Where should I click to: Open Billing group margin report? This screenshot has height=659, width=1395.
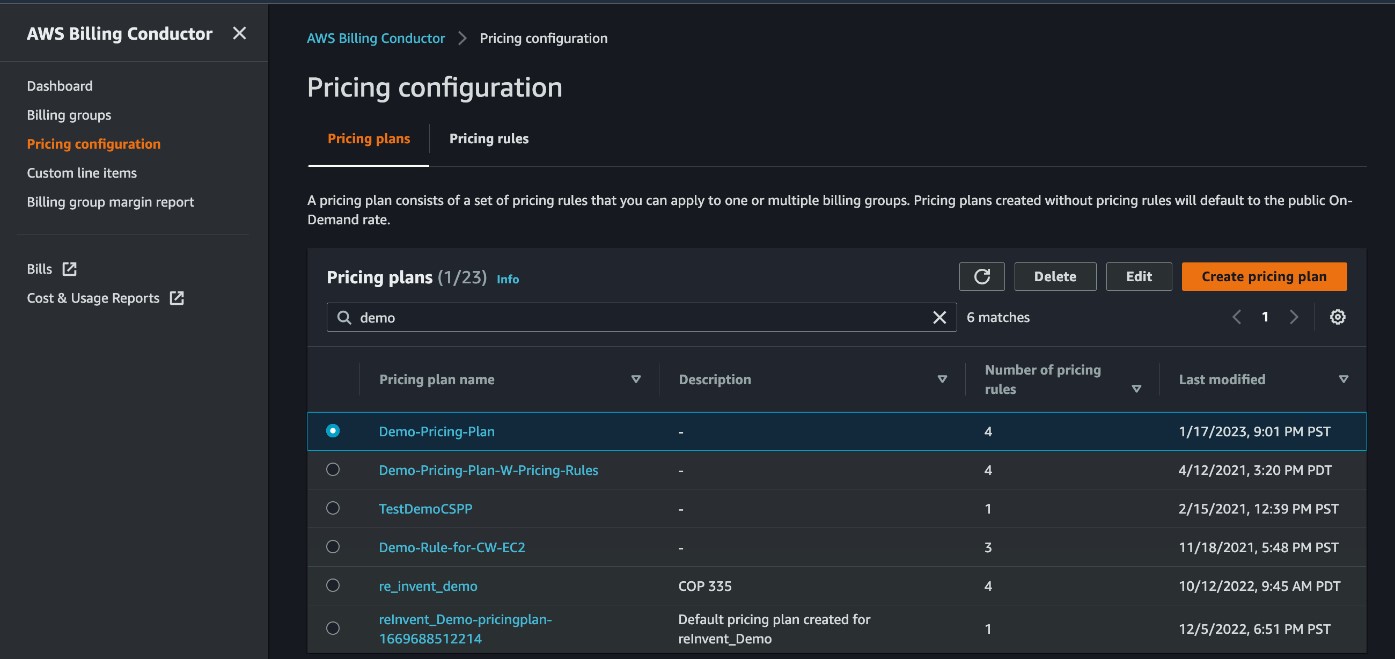(111, 202)
